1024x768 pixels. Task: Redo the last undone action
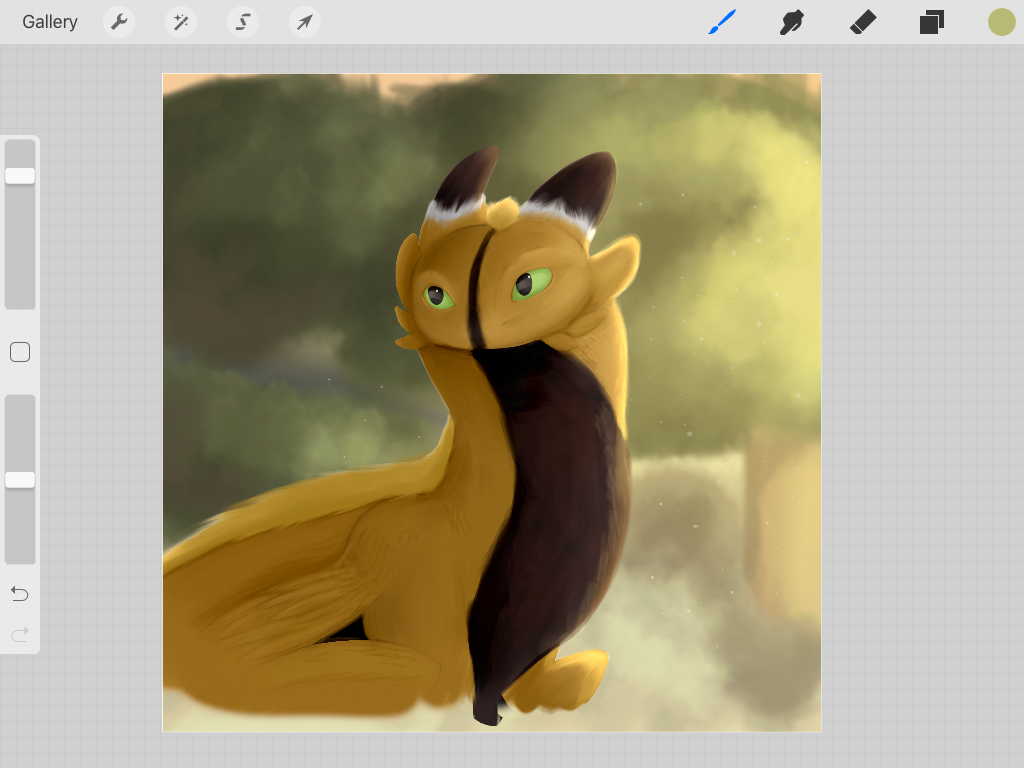coord(20,634)
